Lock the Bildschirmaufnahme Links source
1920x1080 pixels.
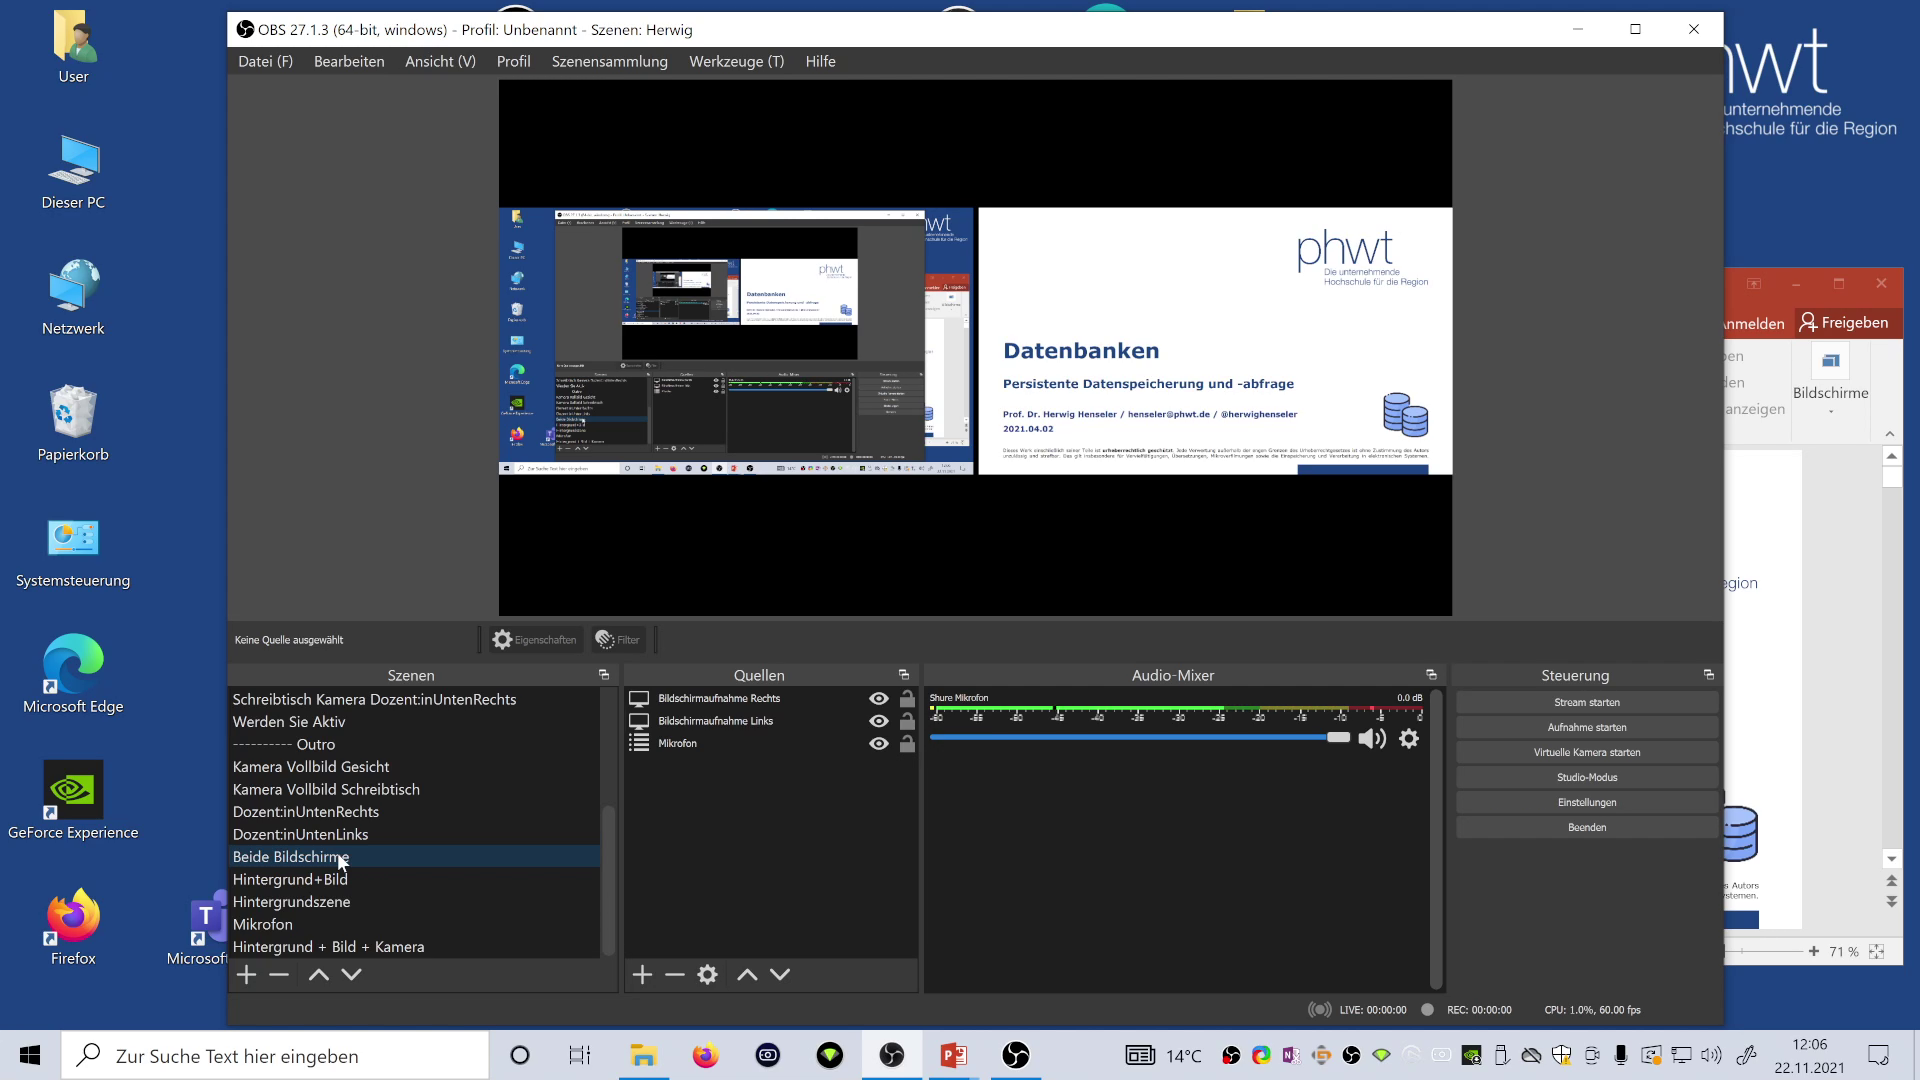[x=907, y=720]
